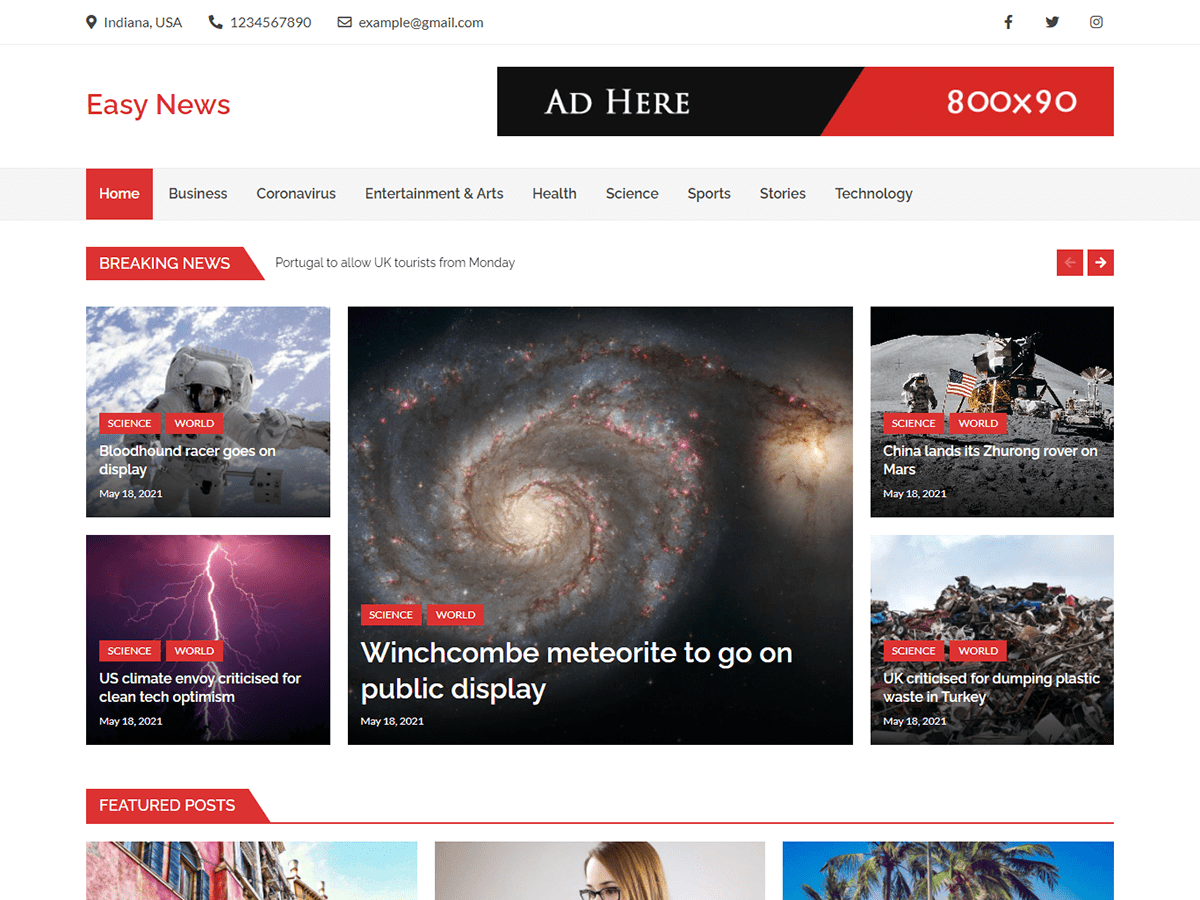Click the location pin icon for Indiana, USA
This screenshot has height=900, width=1200.
coord(90,21)
